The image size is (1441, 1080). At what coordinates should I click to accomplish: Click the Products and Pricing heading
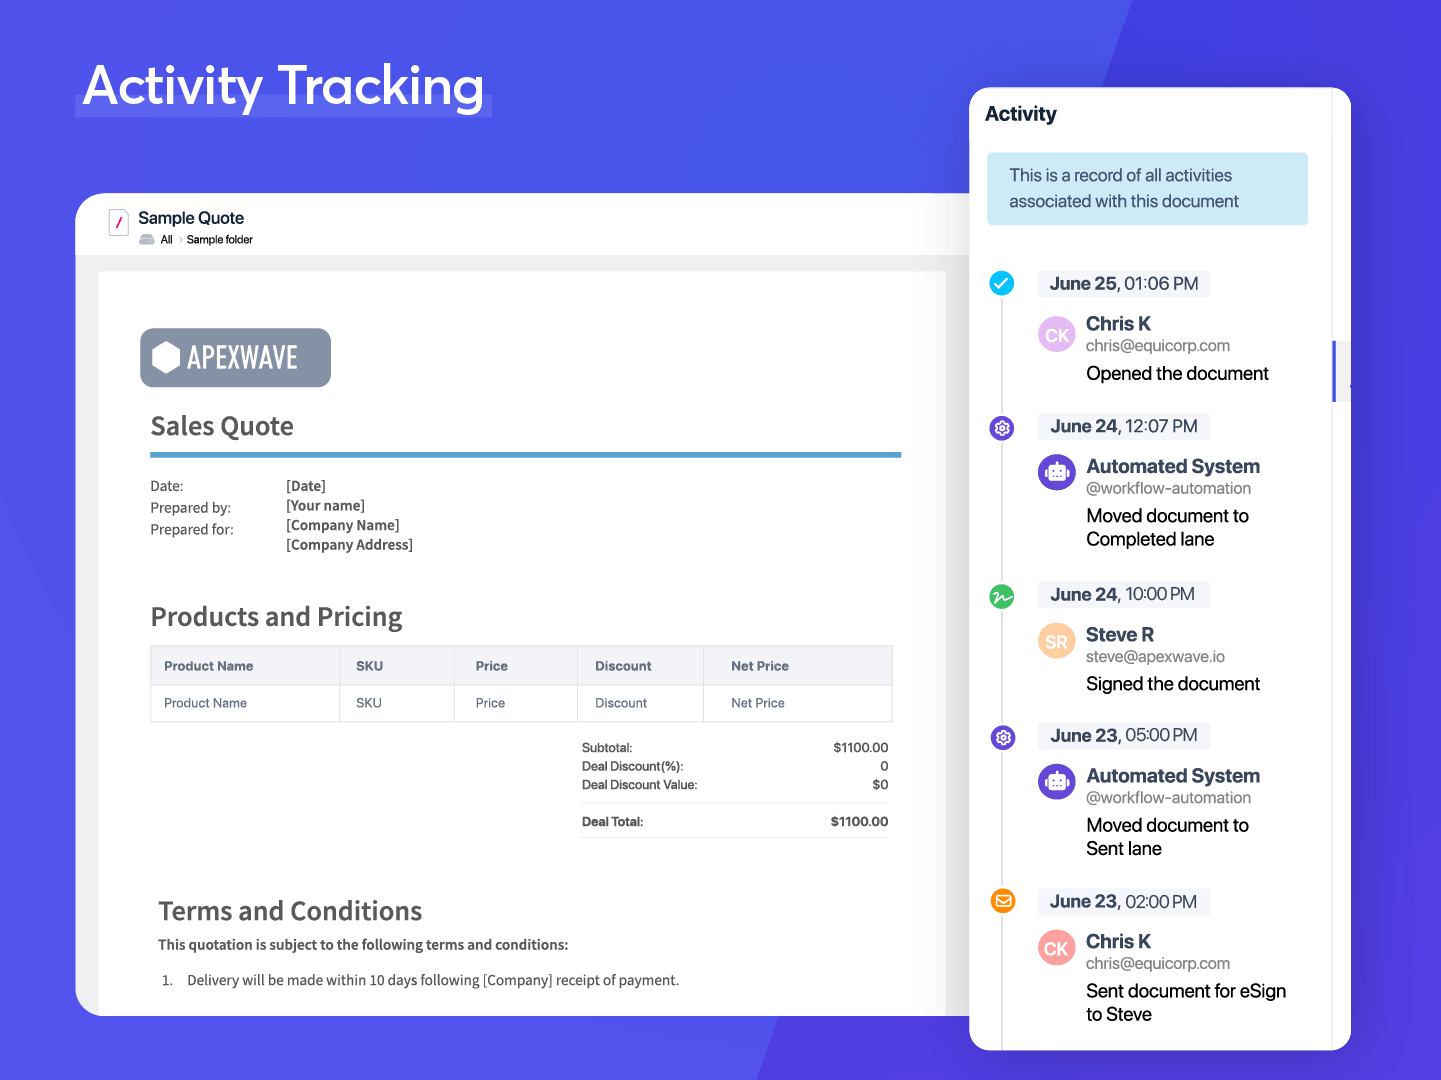pyautogui.click(x=276, y=617)
